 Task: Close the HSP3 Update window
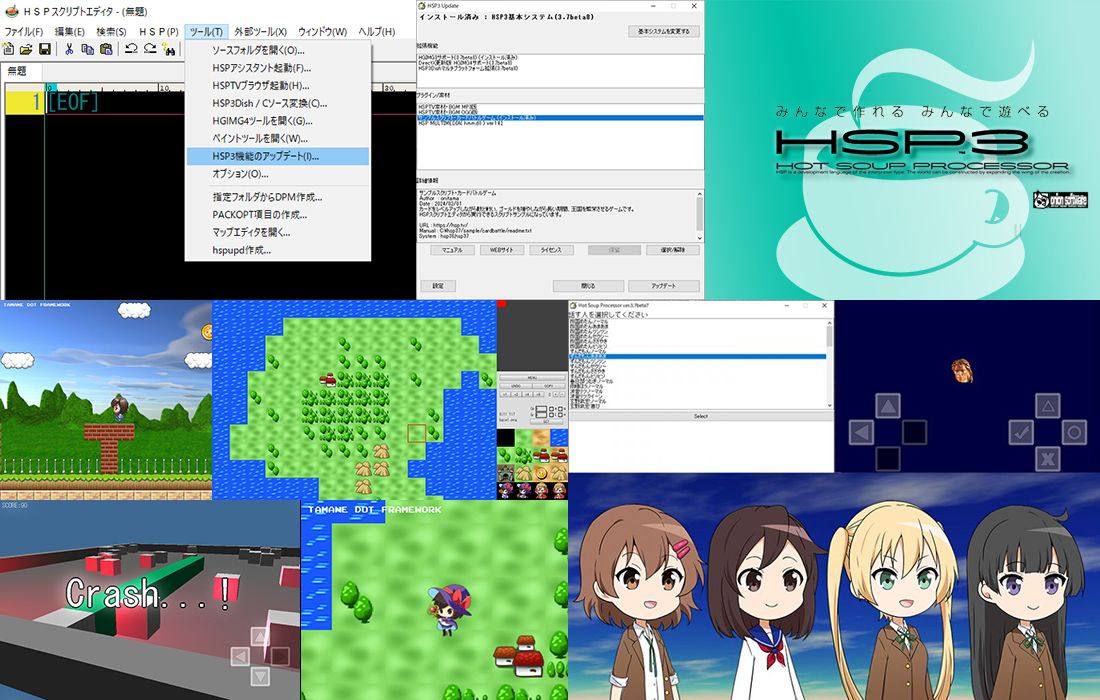pyautogui.click(x=695, y=6)
